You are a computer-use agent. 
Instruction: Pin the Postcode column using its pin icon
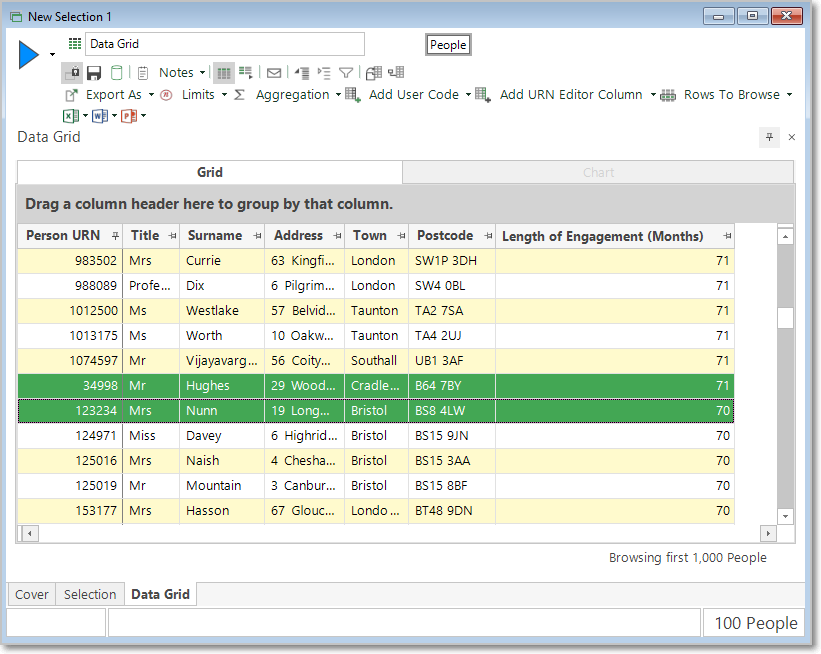pos(489,236)
